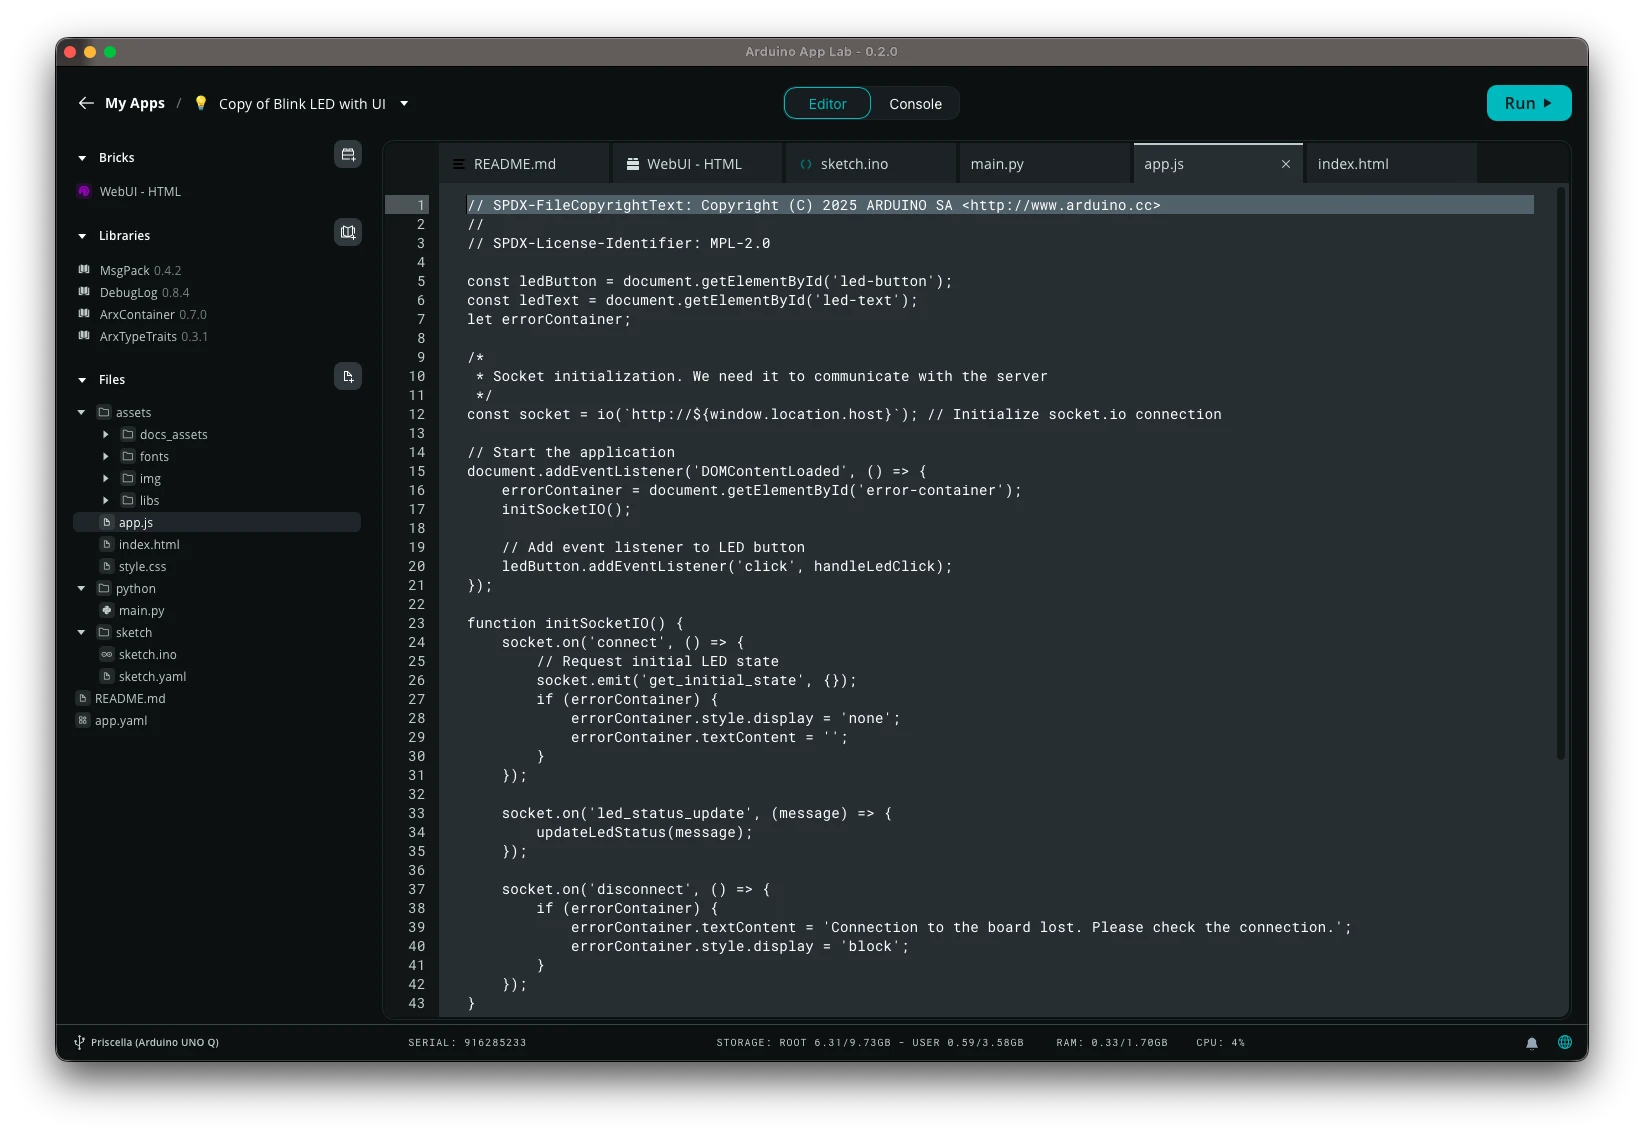This screenshot has width=1644, height=1135.
Task: Open the app name dropdown arrow
Action: click(x=404, y=104)
